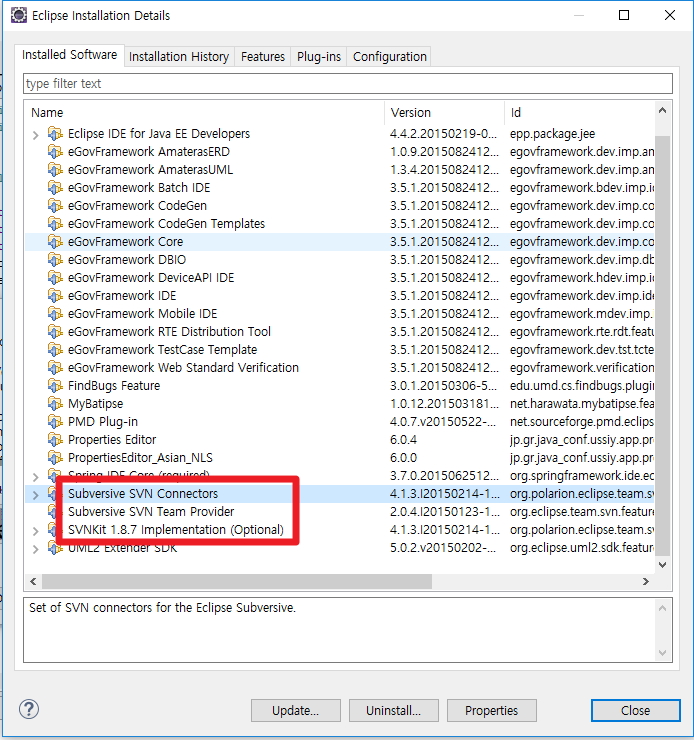The width and height of the screenshot is (694, 740).
Task: Click the scroll-right arrow under the list
Action: [646, 581]
